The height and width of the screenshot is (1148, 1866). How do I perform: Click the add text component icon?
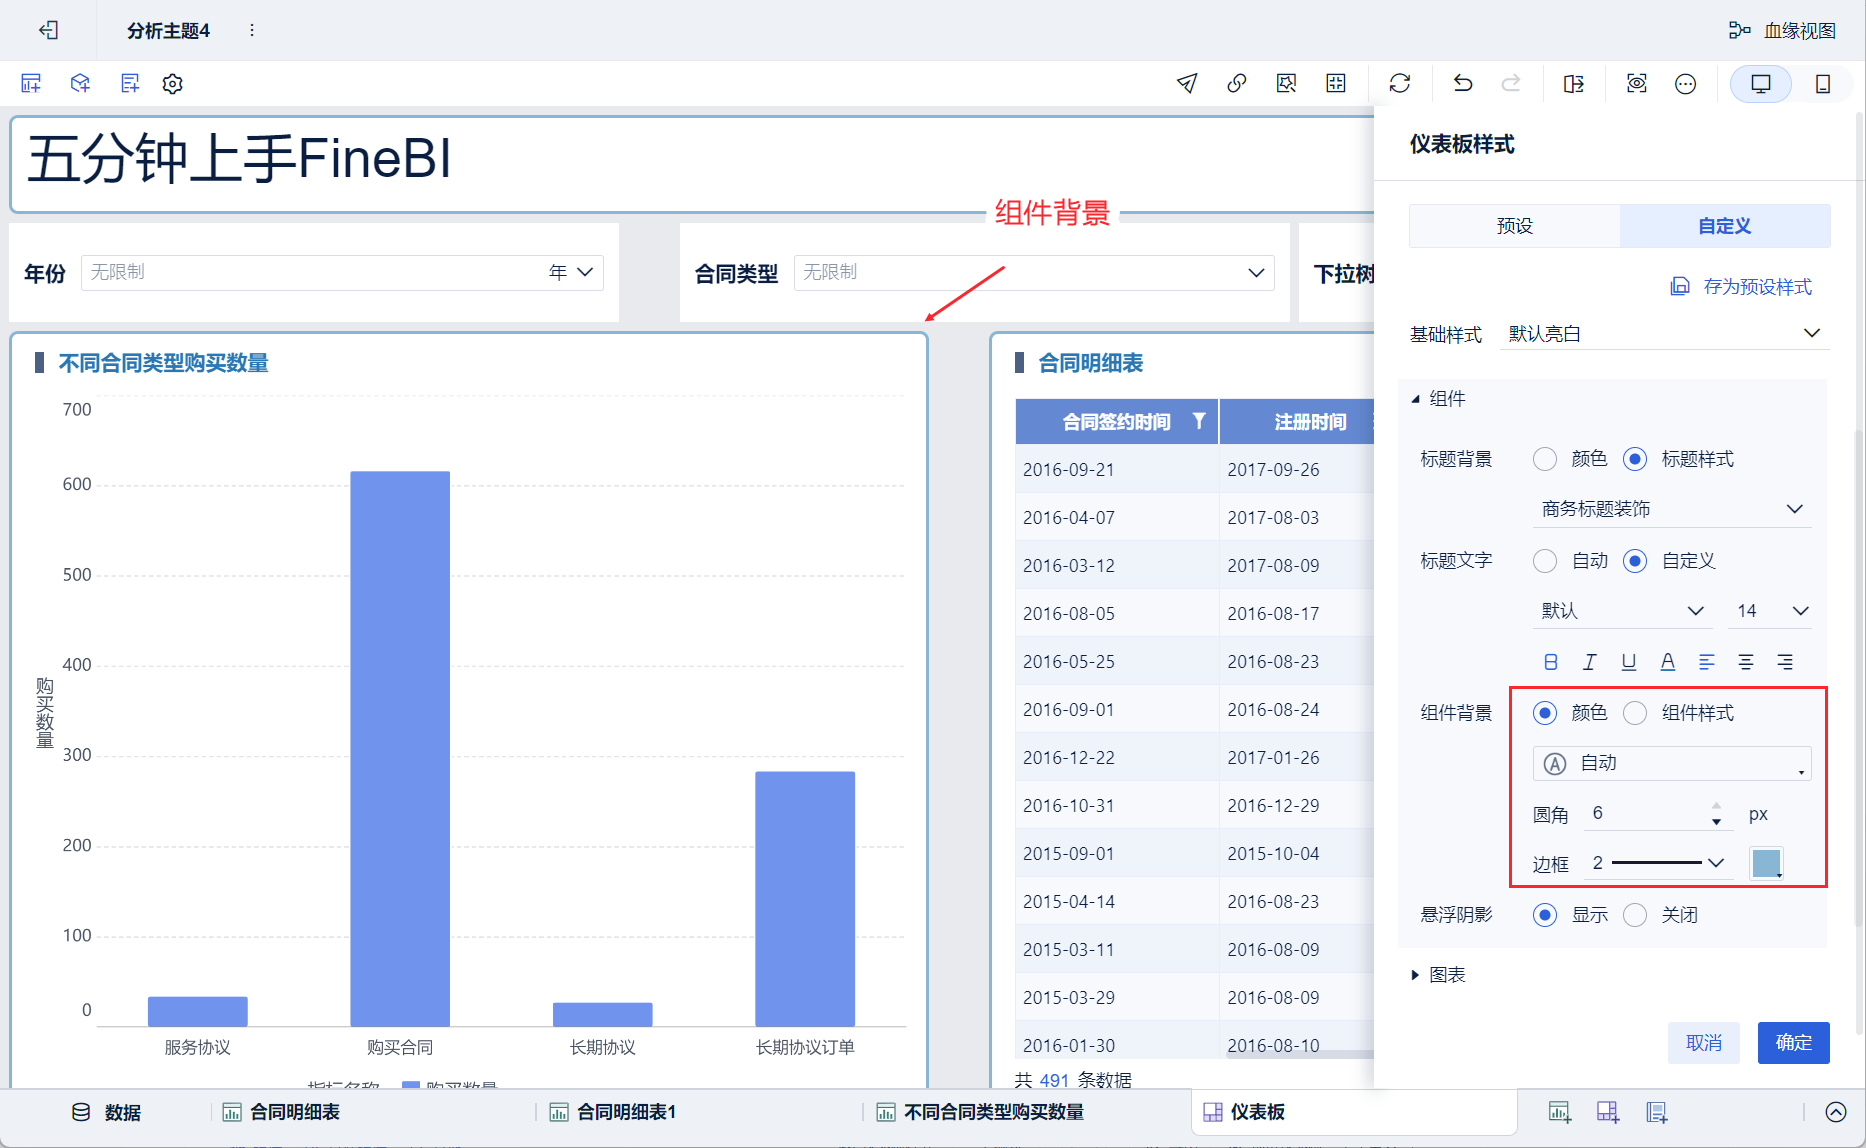coord(130,83)
